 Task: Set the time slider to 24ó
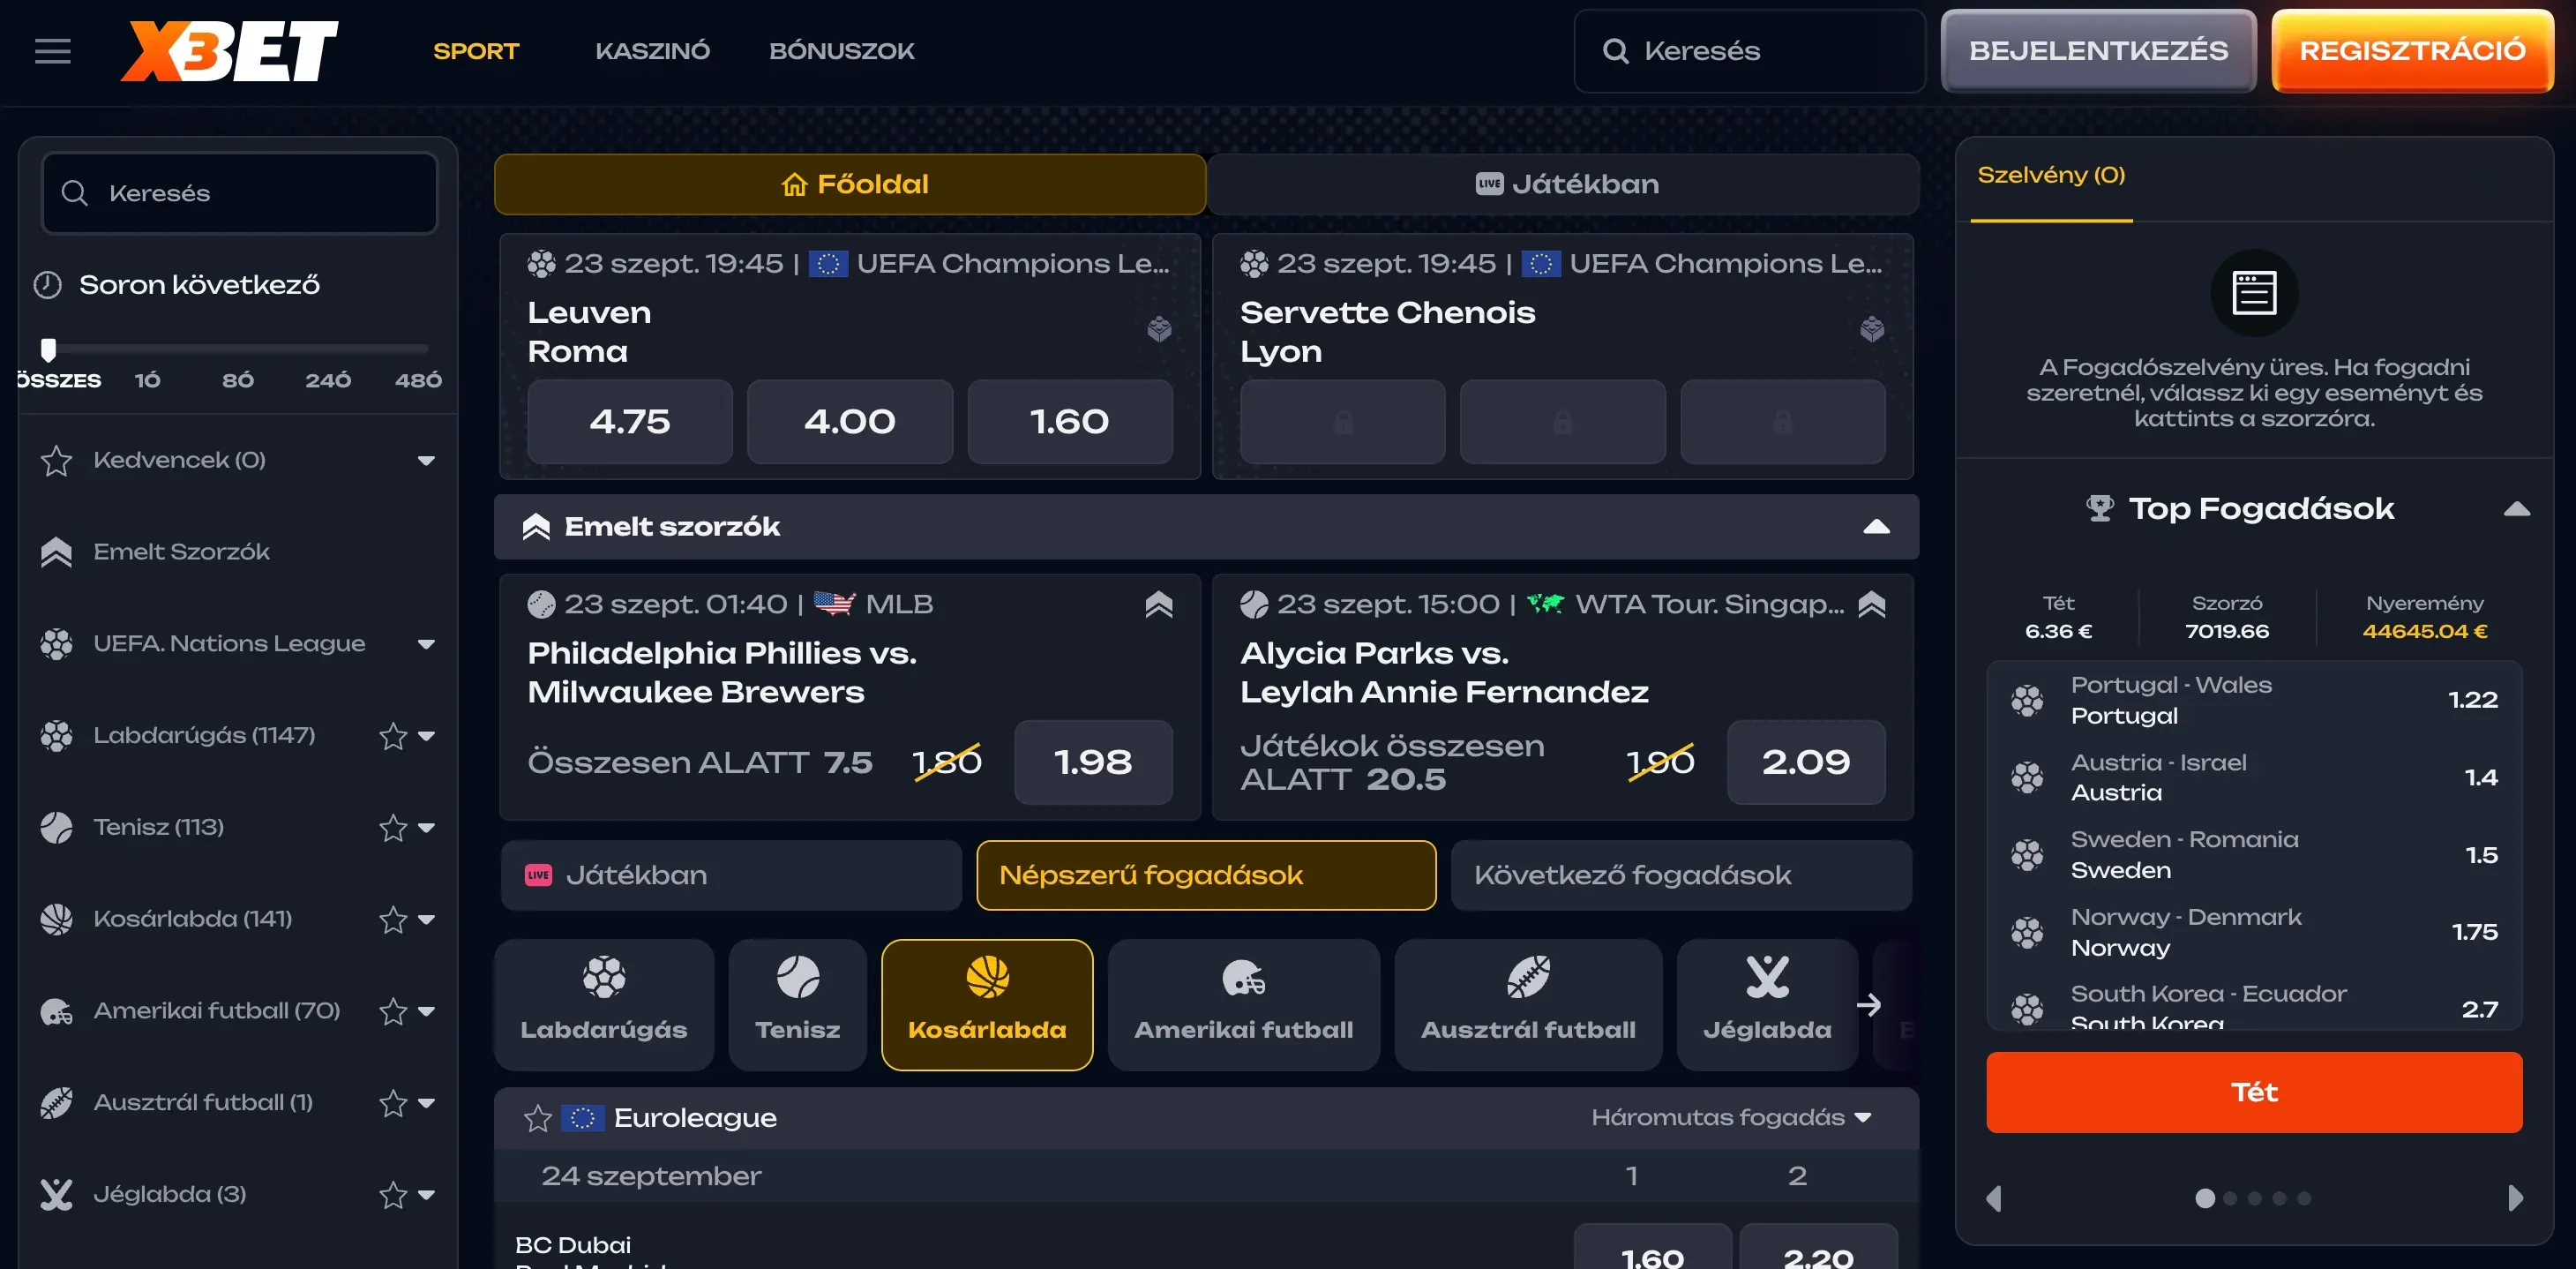(328, 380)
